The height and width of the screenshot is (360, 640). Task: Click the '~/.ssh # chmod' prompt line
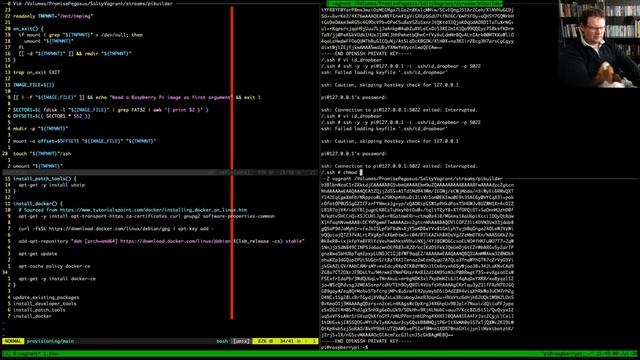[342, 172]
